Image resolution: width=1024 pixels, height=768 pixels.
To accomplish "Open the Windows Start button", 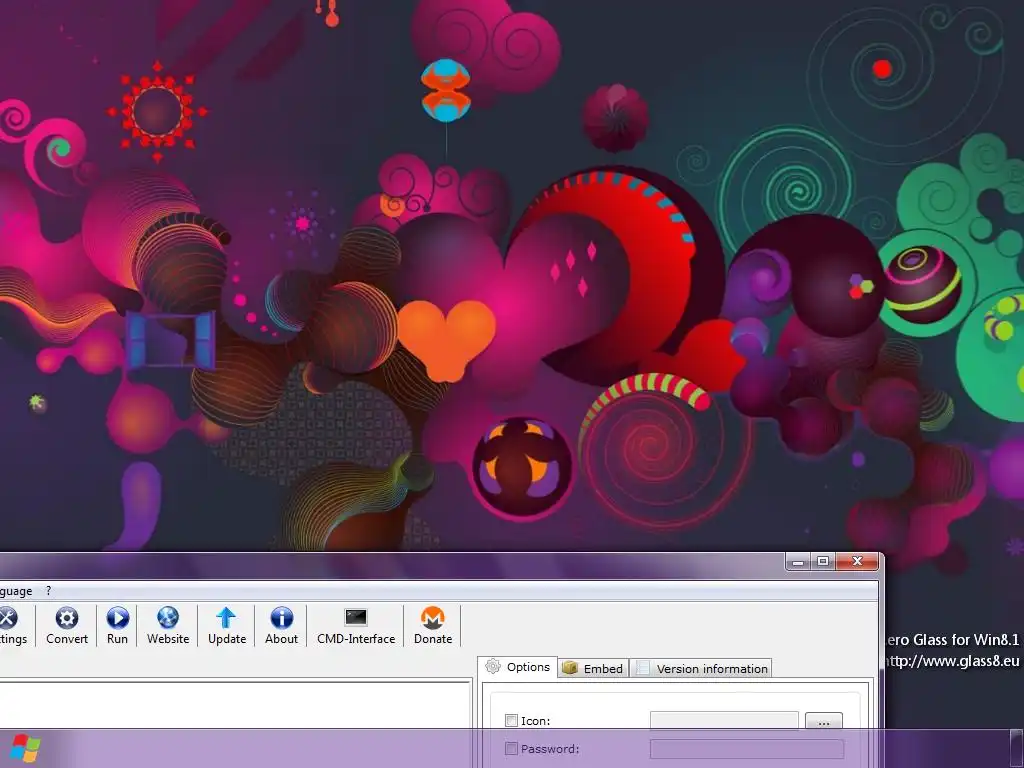I will pos(24,748).
